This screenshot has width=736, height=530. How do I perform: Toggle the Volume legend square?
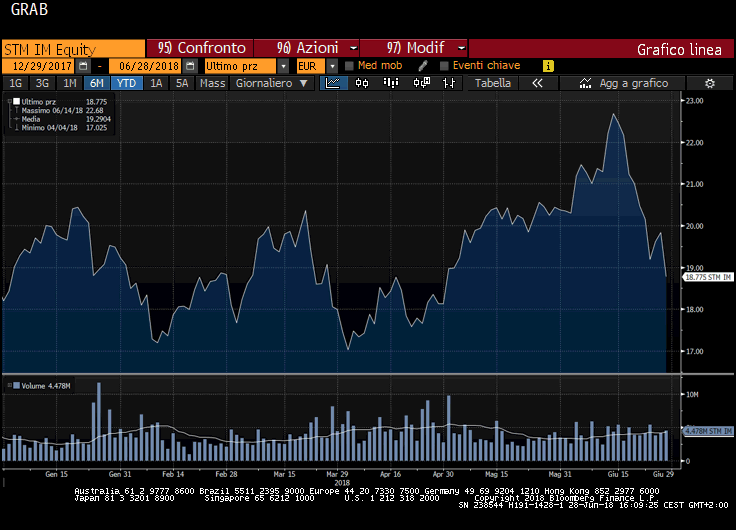[16, 385]
